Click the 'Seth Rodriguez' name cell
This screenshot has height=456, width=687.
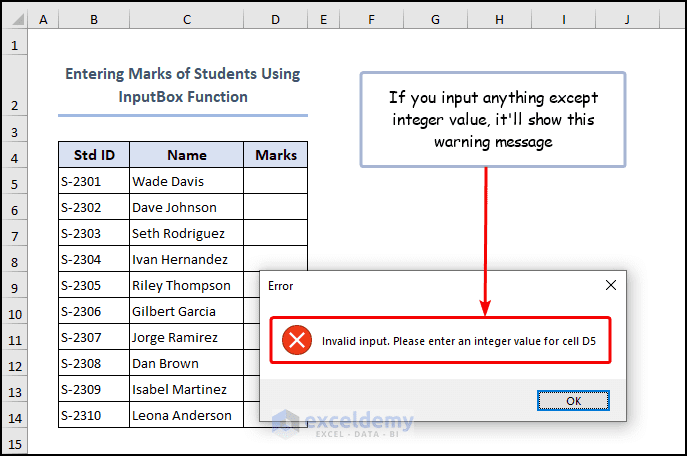[x=187, y=233]
